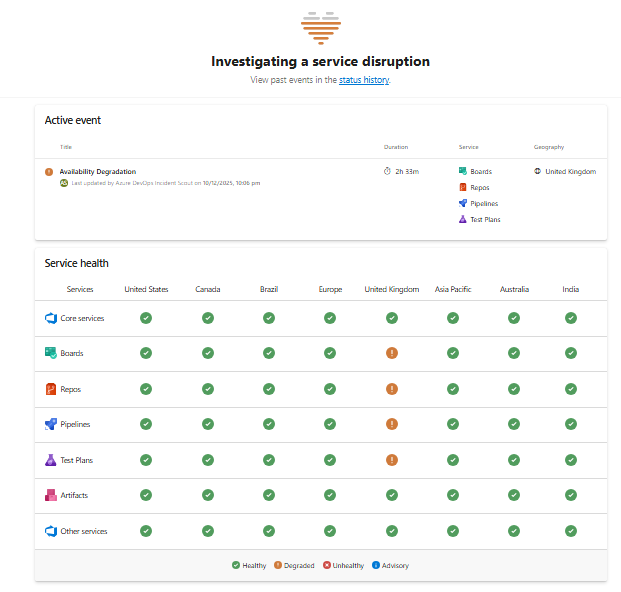Select the United Kingdom column header

[392, 289]
